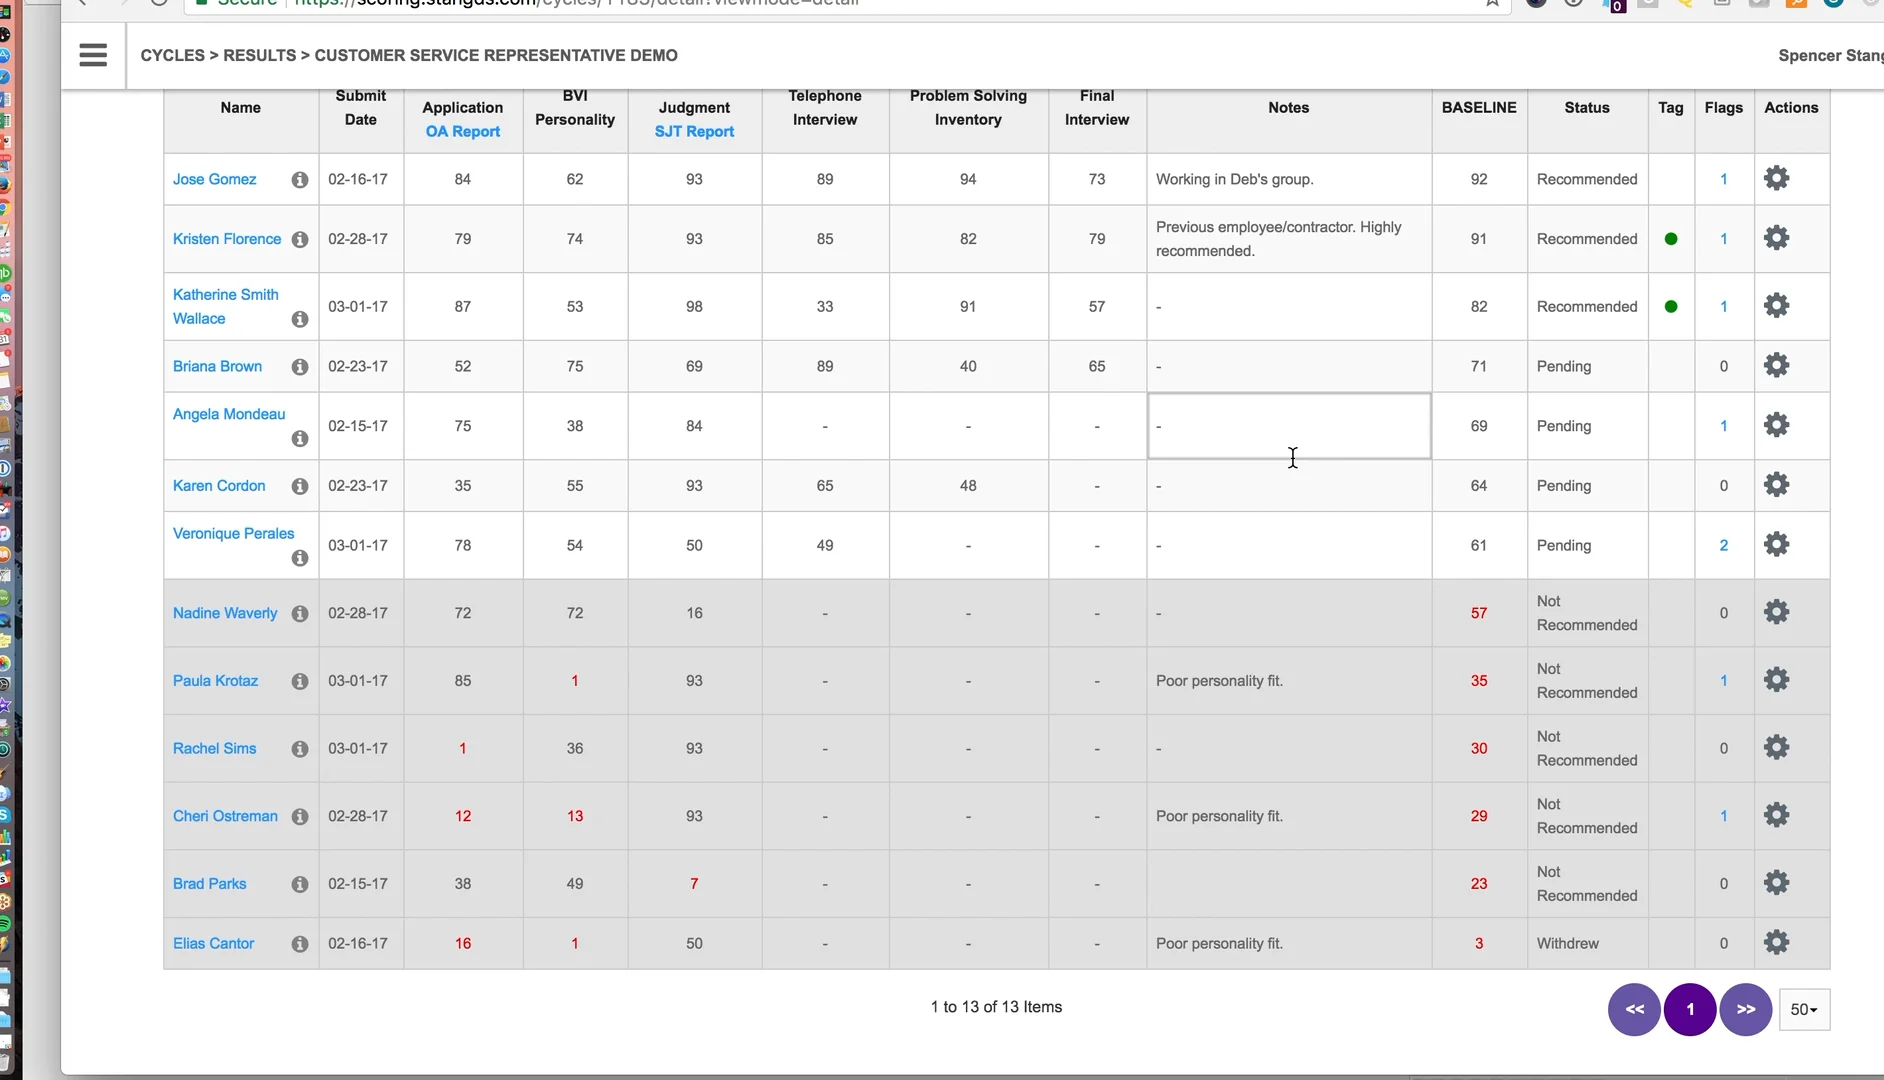Open the OA Report link

point(462,132)
